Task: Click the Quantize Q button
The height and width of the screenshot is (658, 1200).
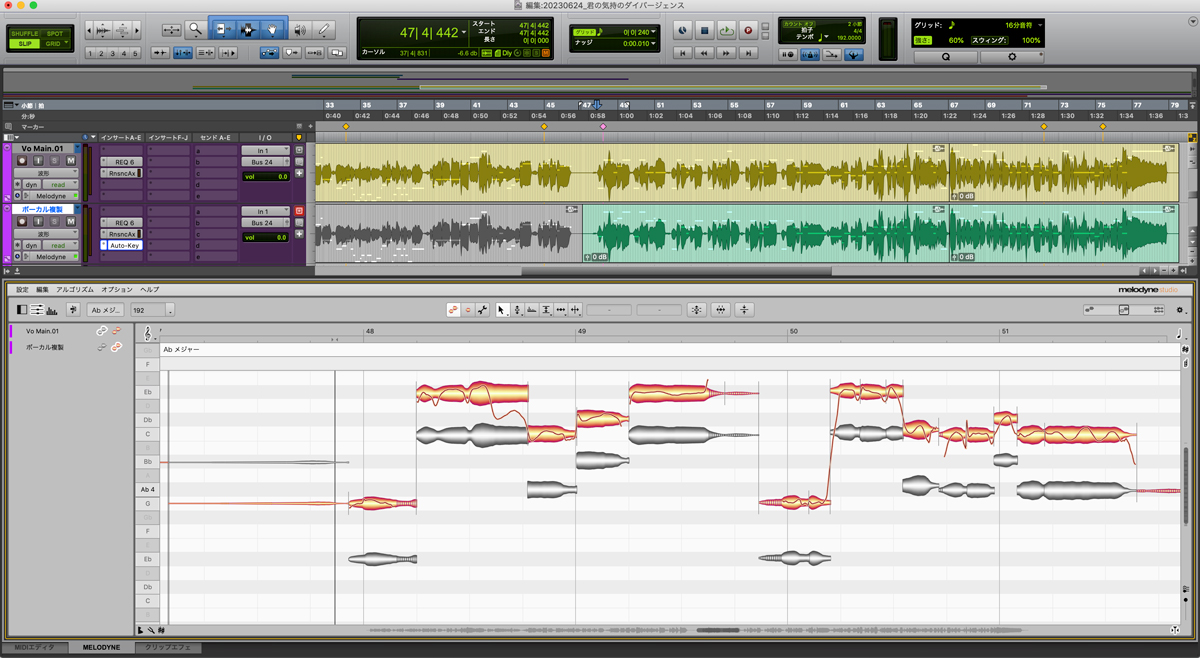Action: click(945, 57)
